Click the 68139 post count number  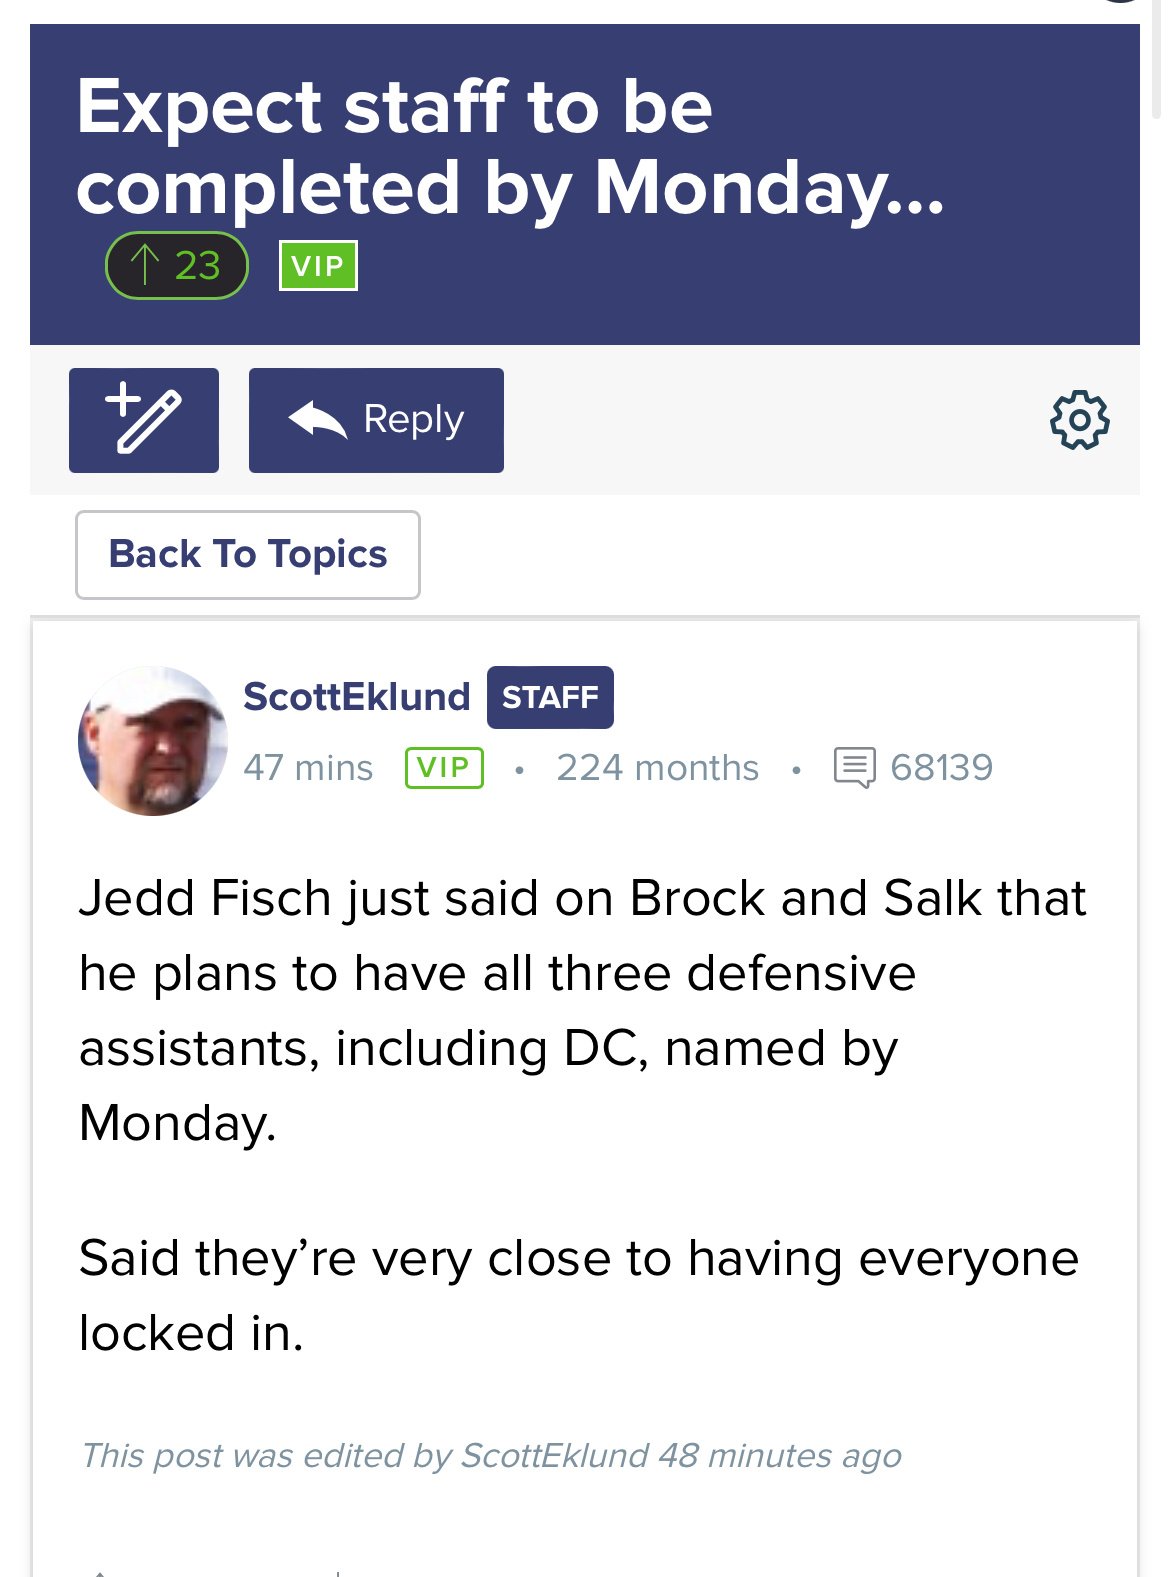point(941,768)
